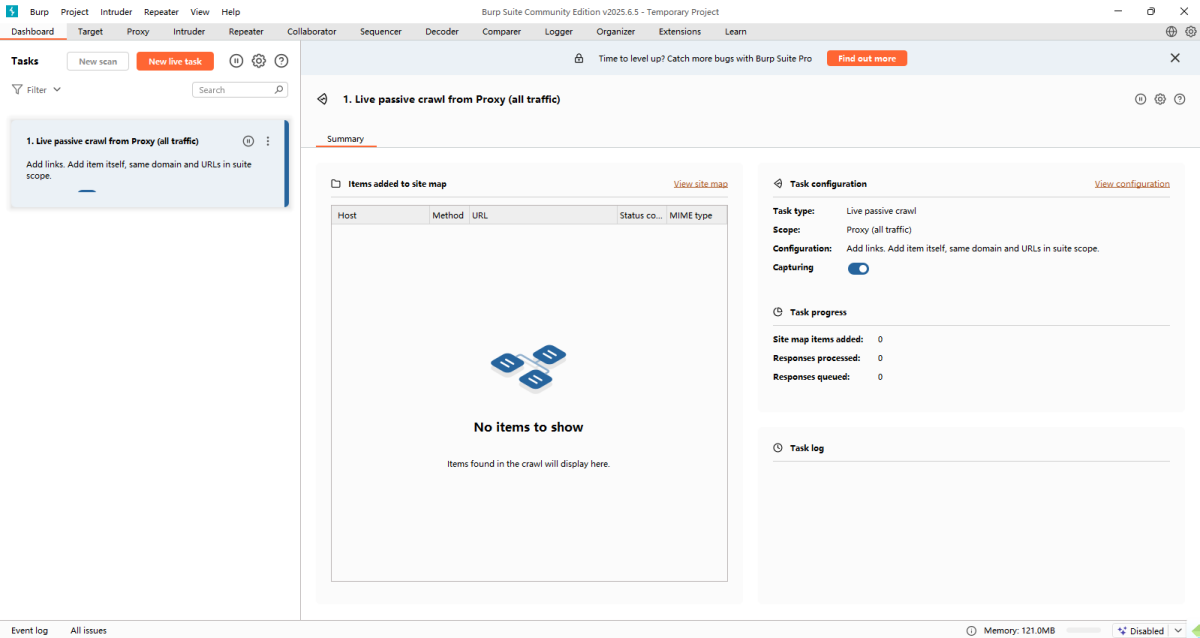Click inside the Tasks search field
1200x638 pixels.
[235, 89]
